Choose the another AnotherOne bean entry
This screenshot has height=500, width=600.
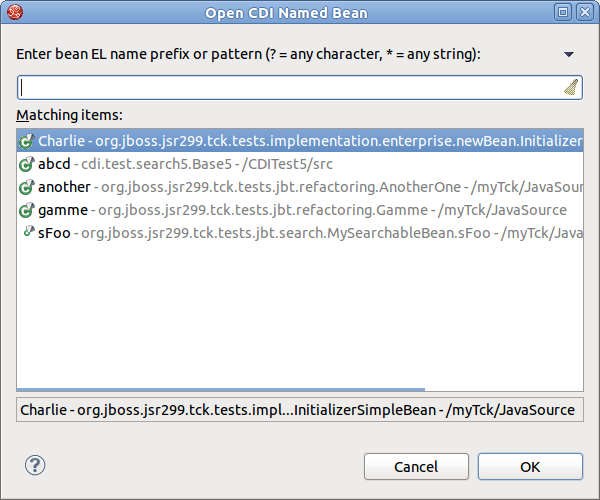[x=300, y=187]
